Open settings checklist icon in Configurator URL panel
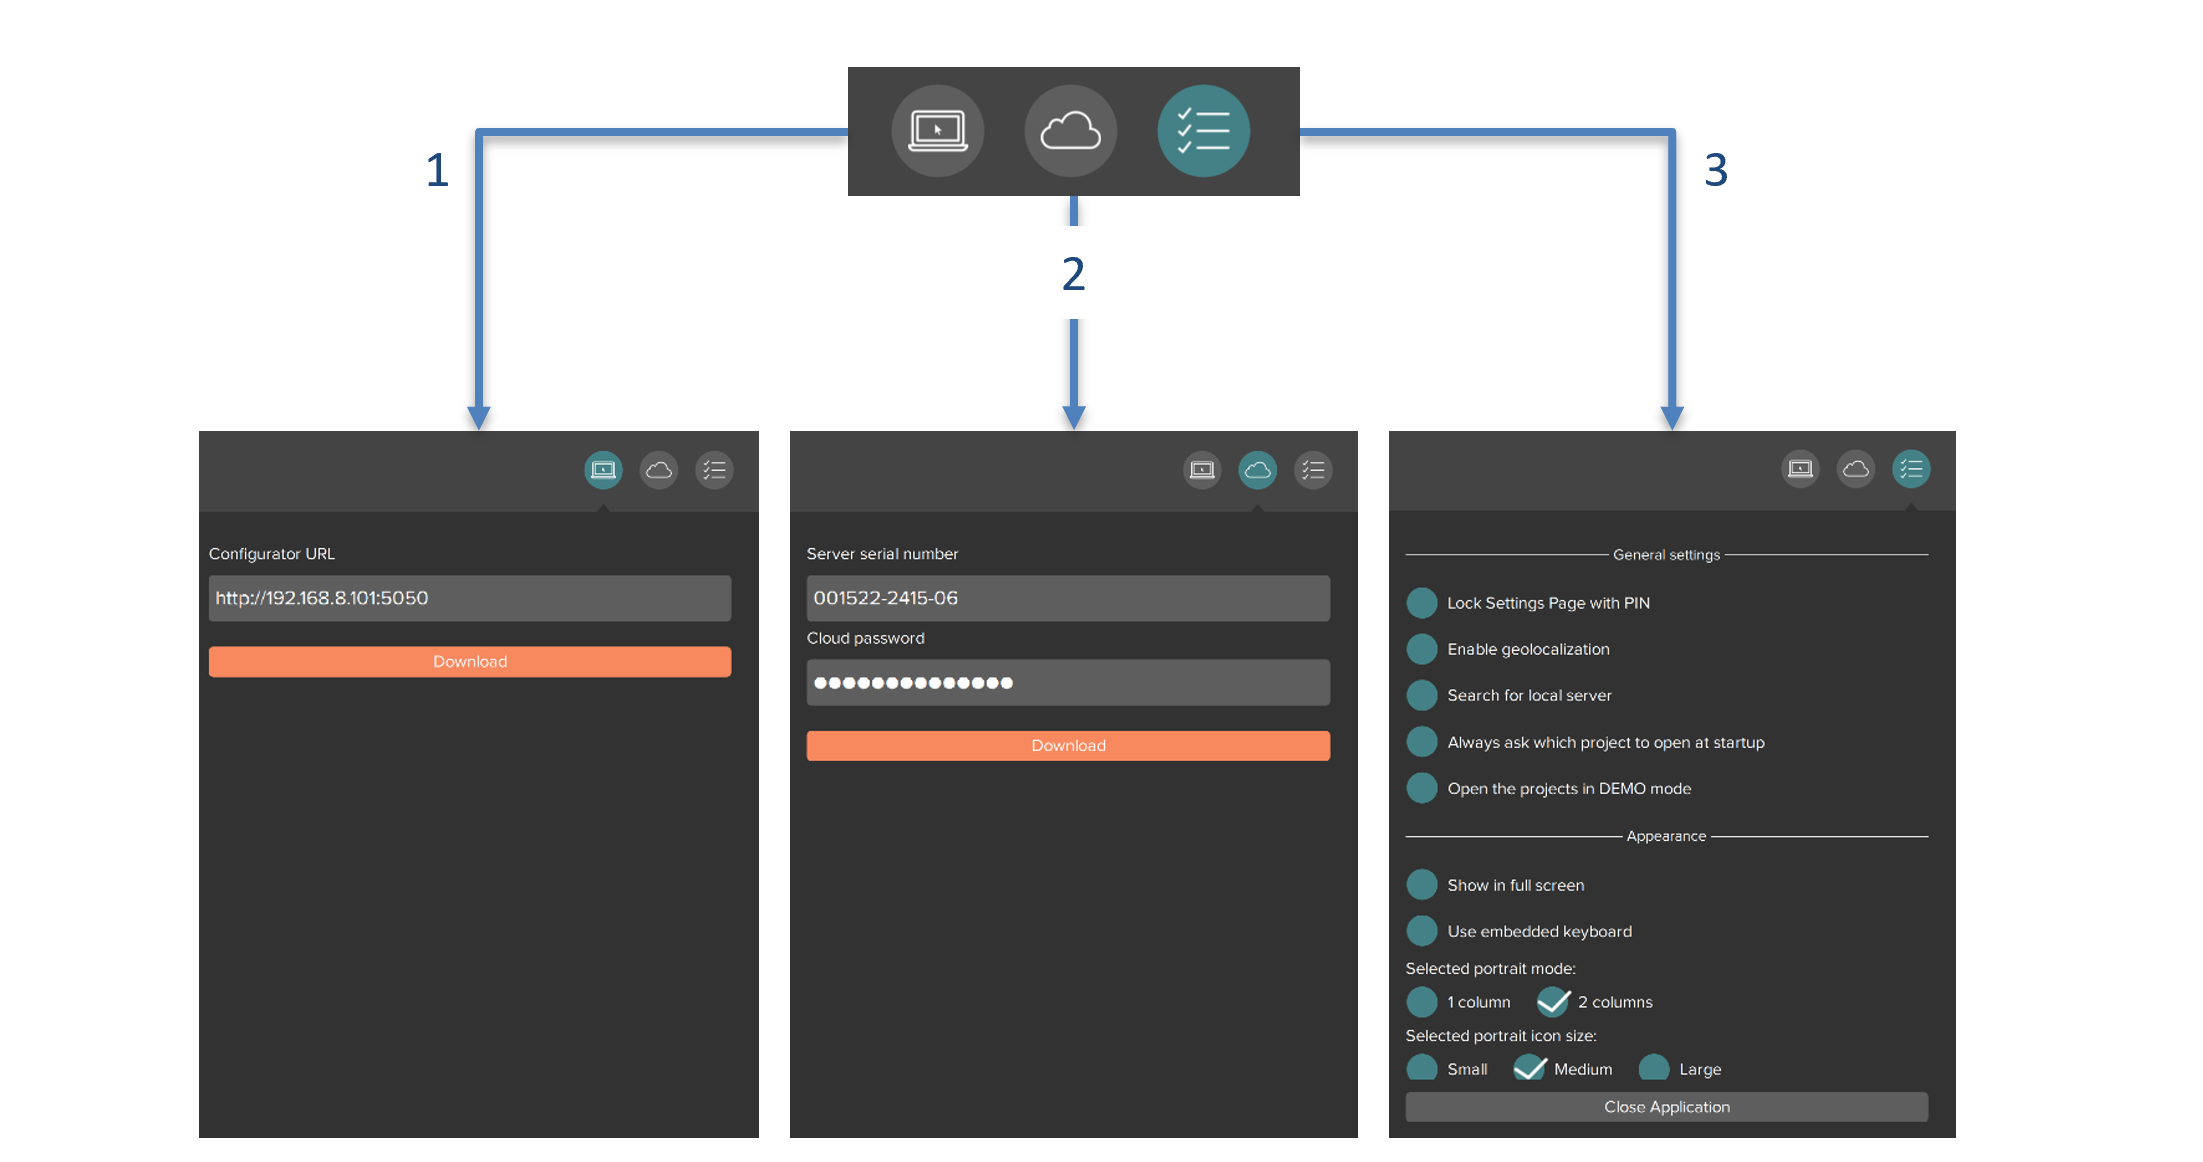 714,470
